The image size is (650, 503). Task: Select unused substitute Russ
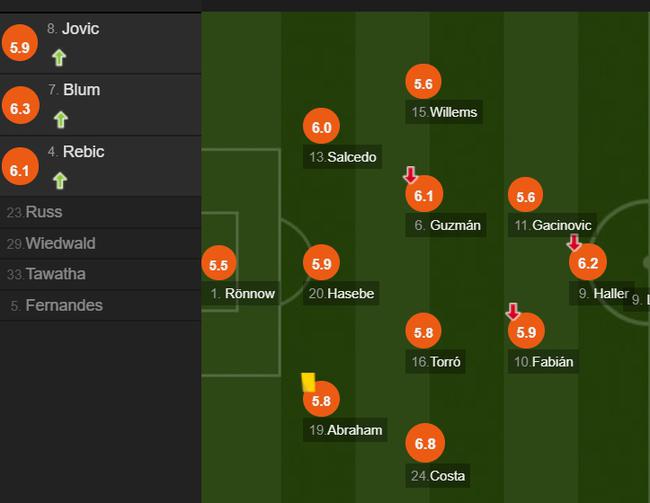click(x=43, y=212)
